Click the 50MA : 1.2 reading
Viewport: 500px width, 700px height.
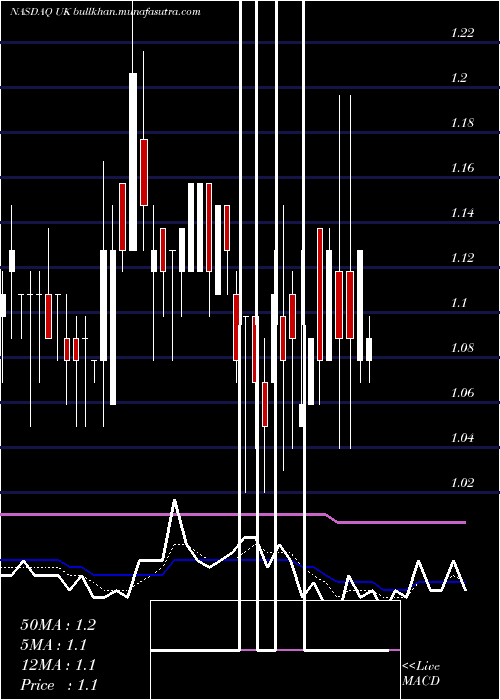coord(58,625)
